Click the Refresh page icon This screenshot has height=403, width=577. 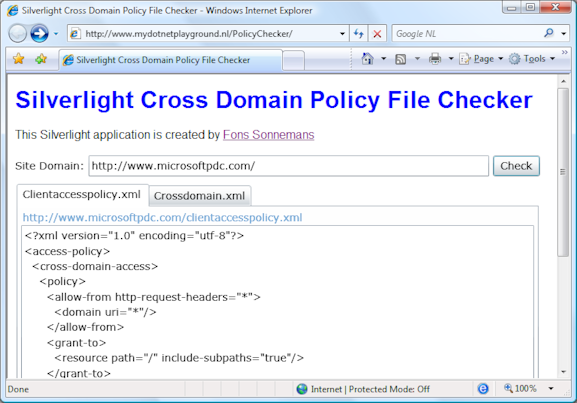[x=359, y=34]
